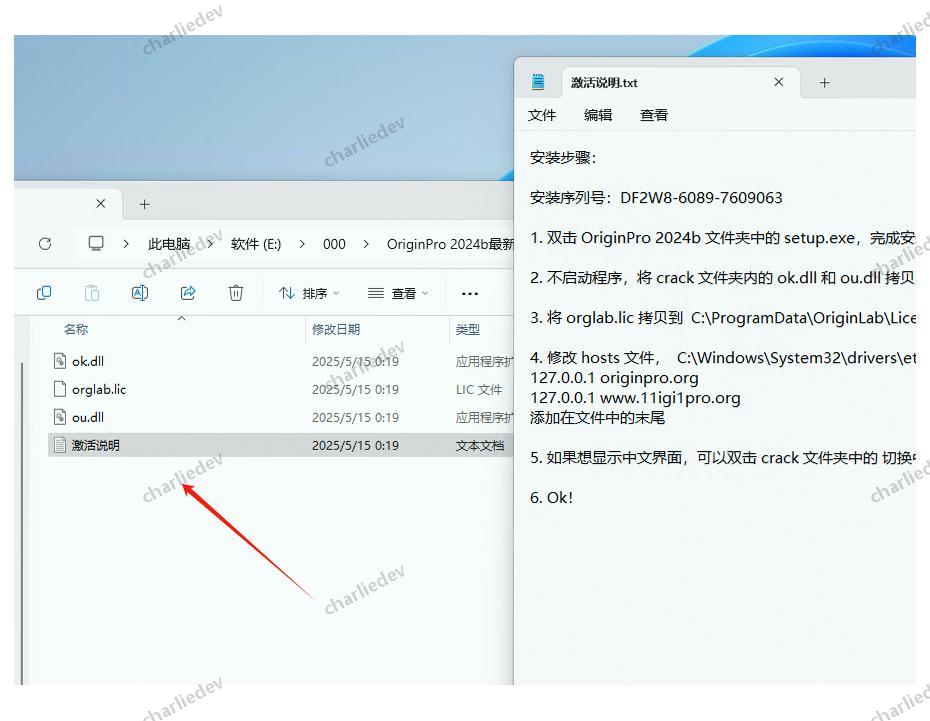Image resolution: width=930 pixels, height=721 pixels.
Task: Close the 激活说明.txt Notepad tab
Action: (x=779, y=82)
